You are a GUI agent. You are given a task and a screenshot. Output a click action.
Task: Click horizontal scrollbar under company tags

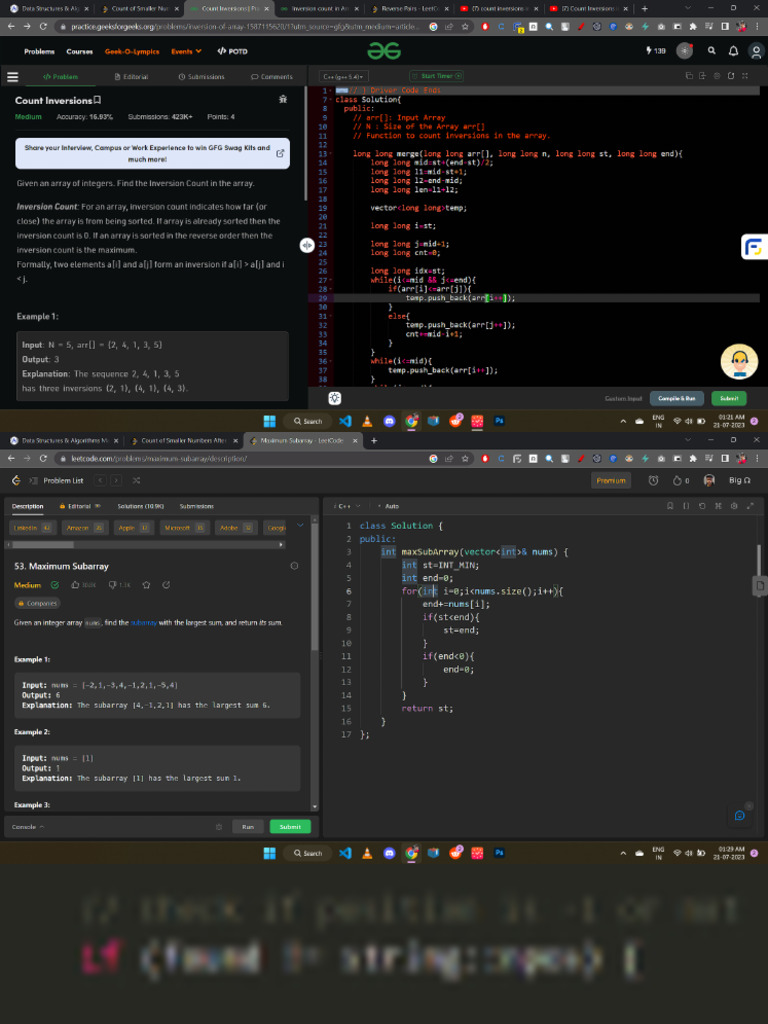pyautogui.click(x=42, y=545)
